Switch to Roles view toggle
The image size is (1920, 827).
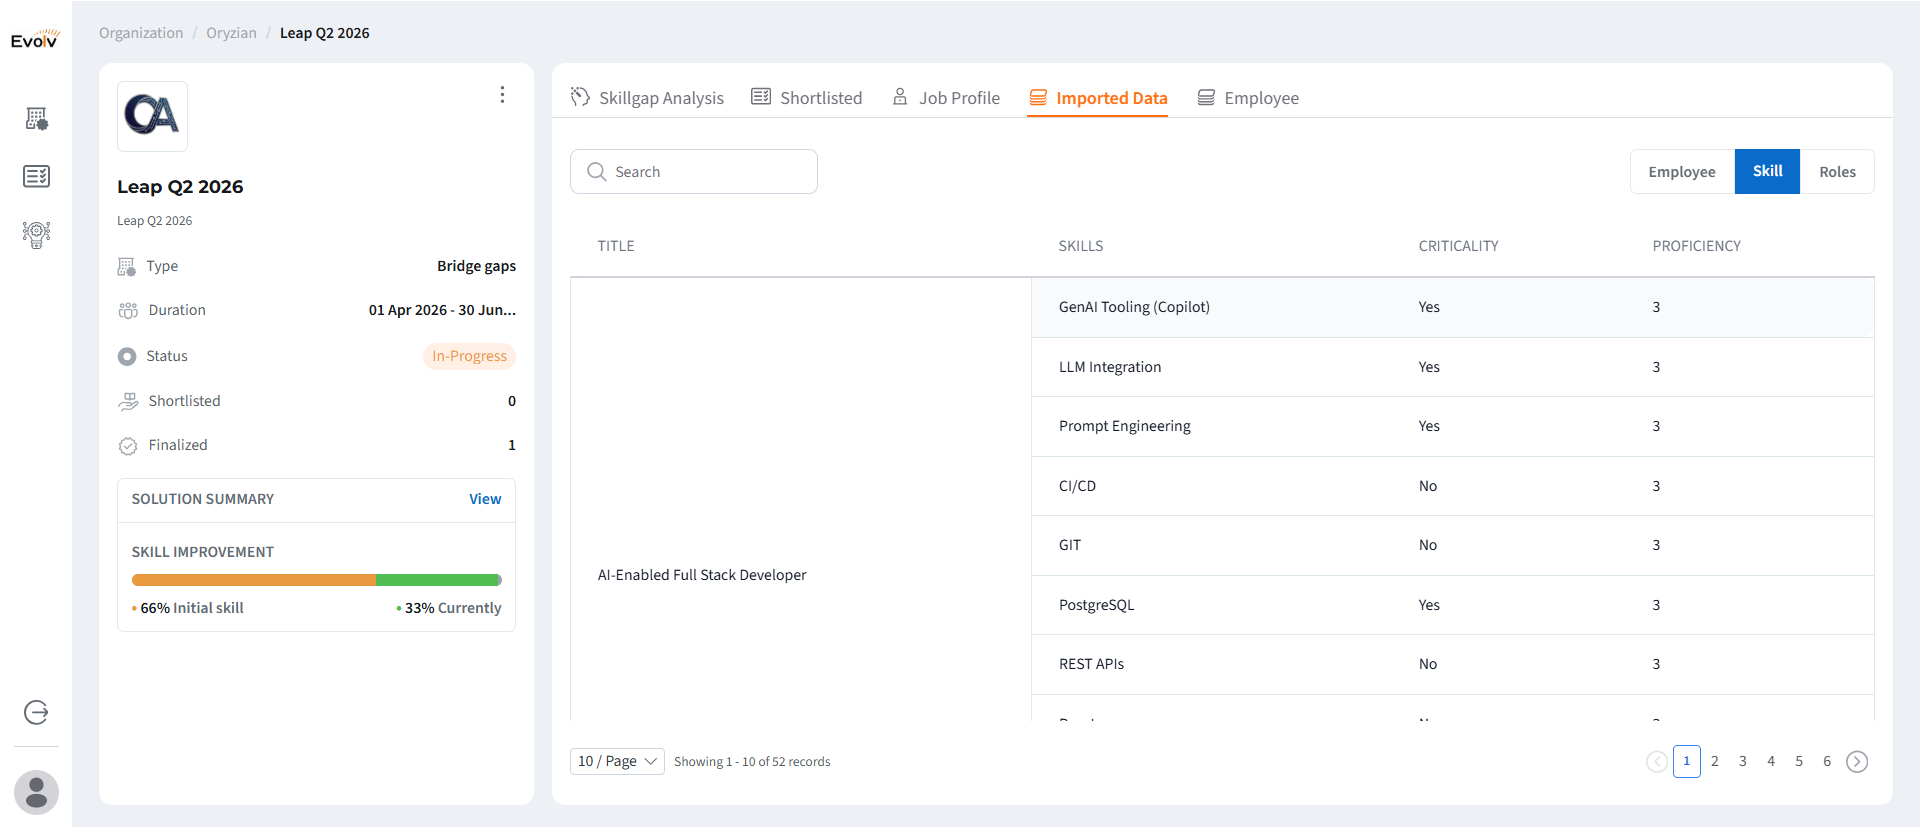coord(1837,172)
